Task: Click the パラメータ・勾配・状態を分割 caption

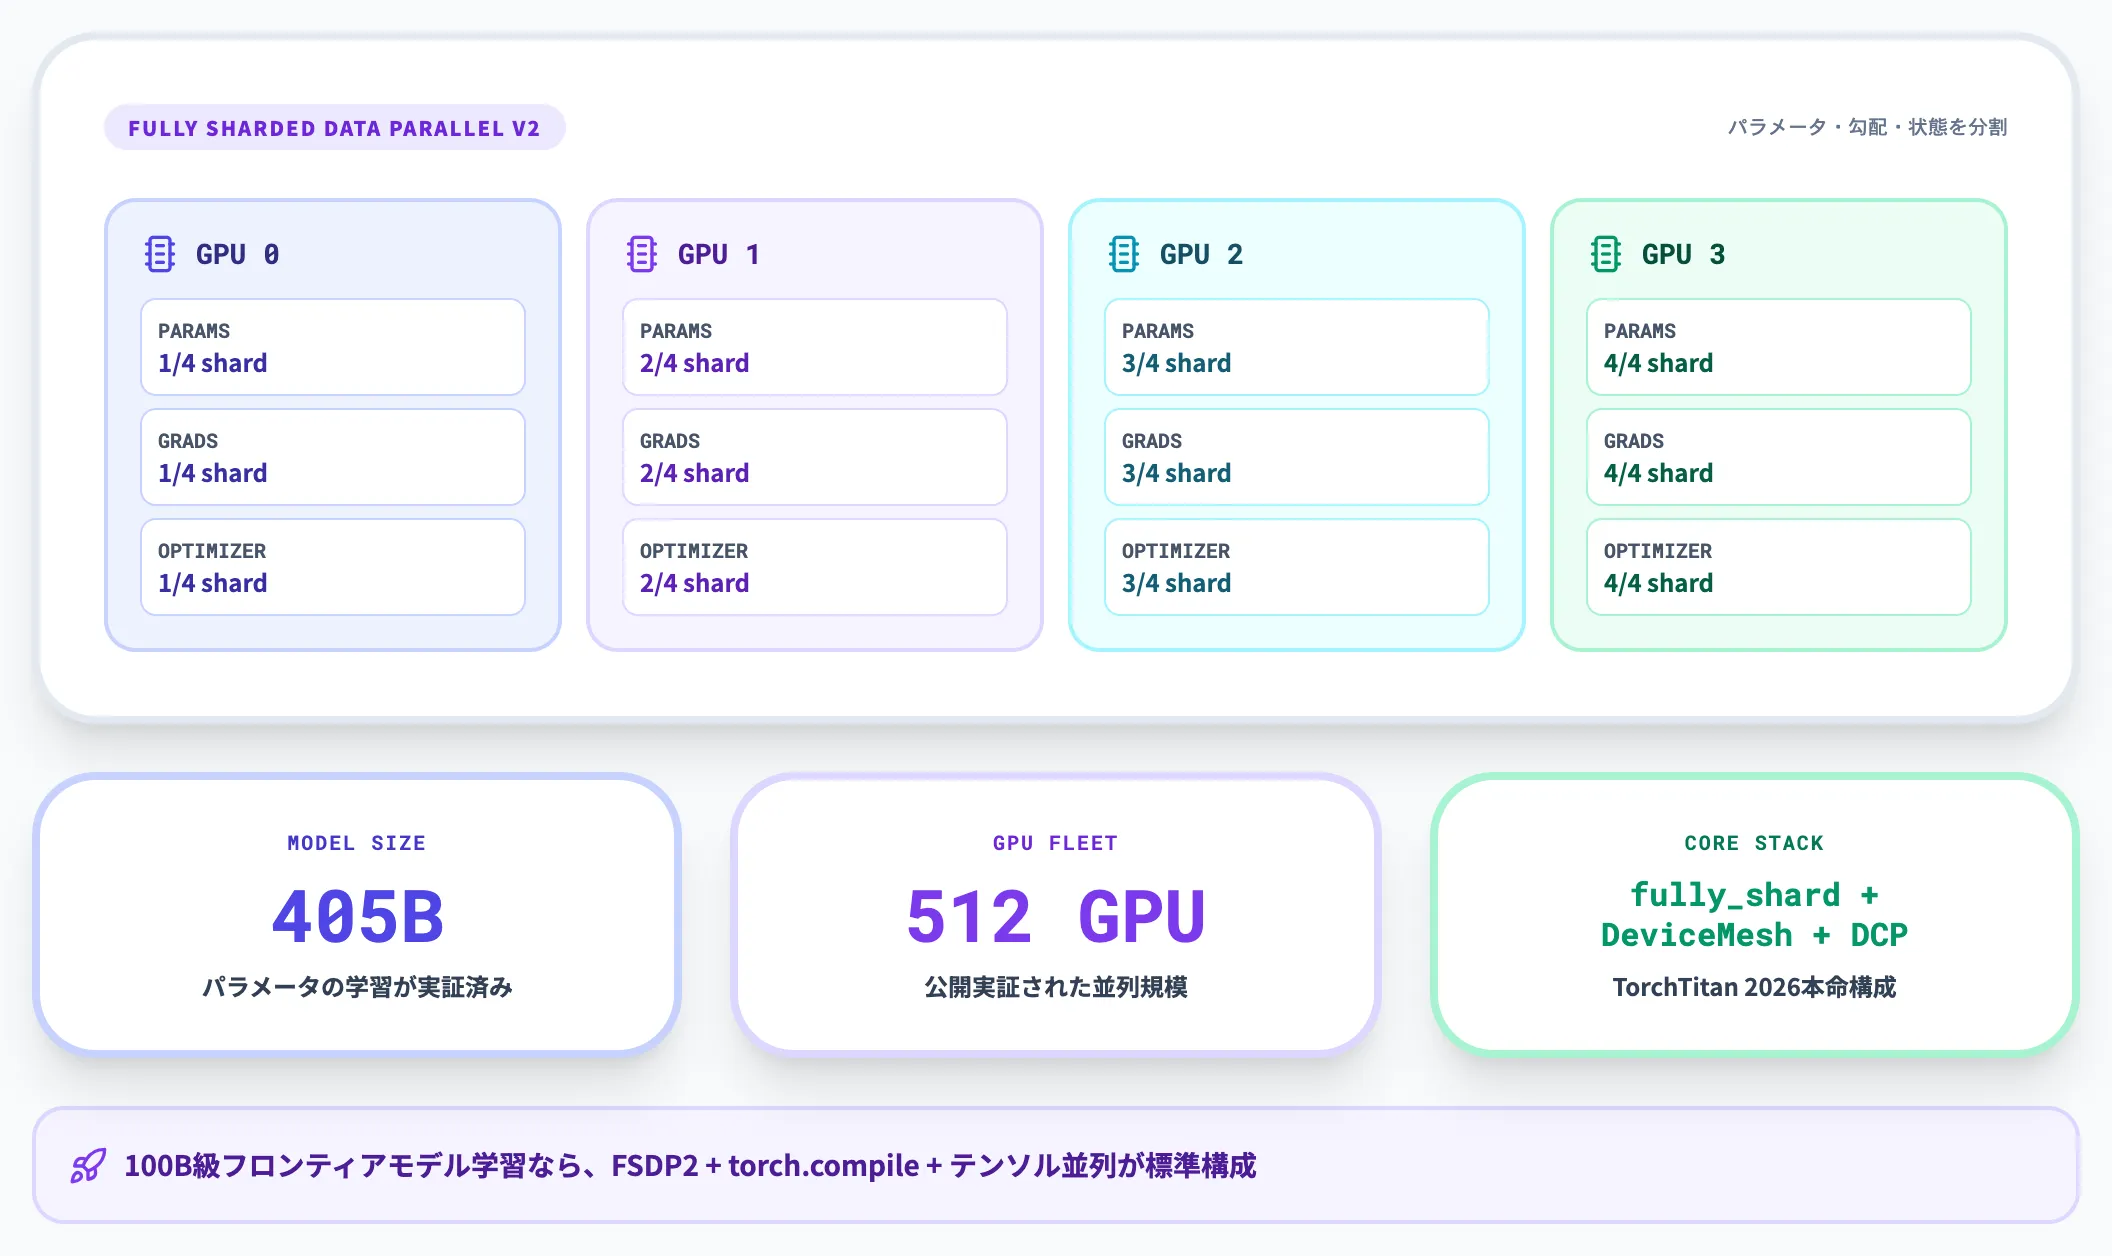Action: pyautogui.click(x=1867, y=127)
